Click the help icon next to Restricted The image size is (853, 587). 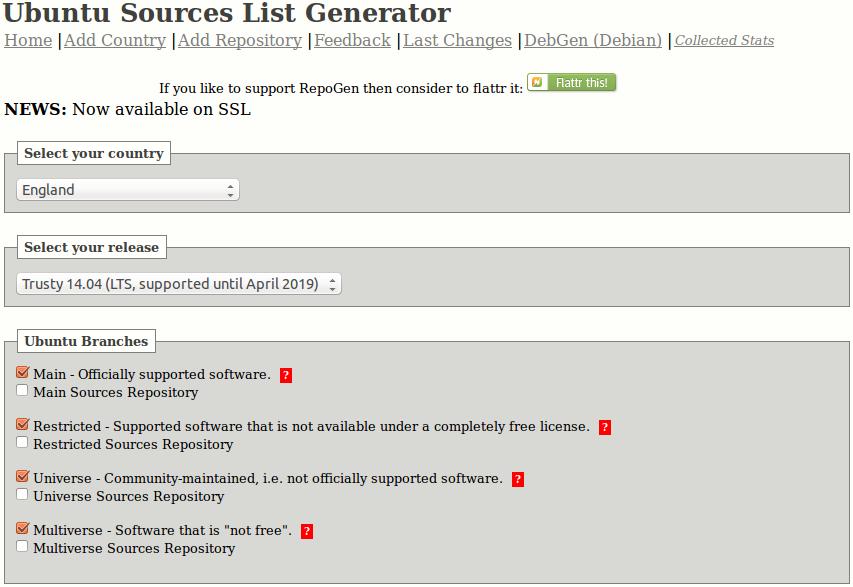[605, 428]
